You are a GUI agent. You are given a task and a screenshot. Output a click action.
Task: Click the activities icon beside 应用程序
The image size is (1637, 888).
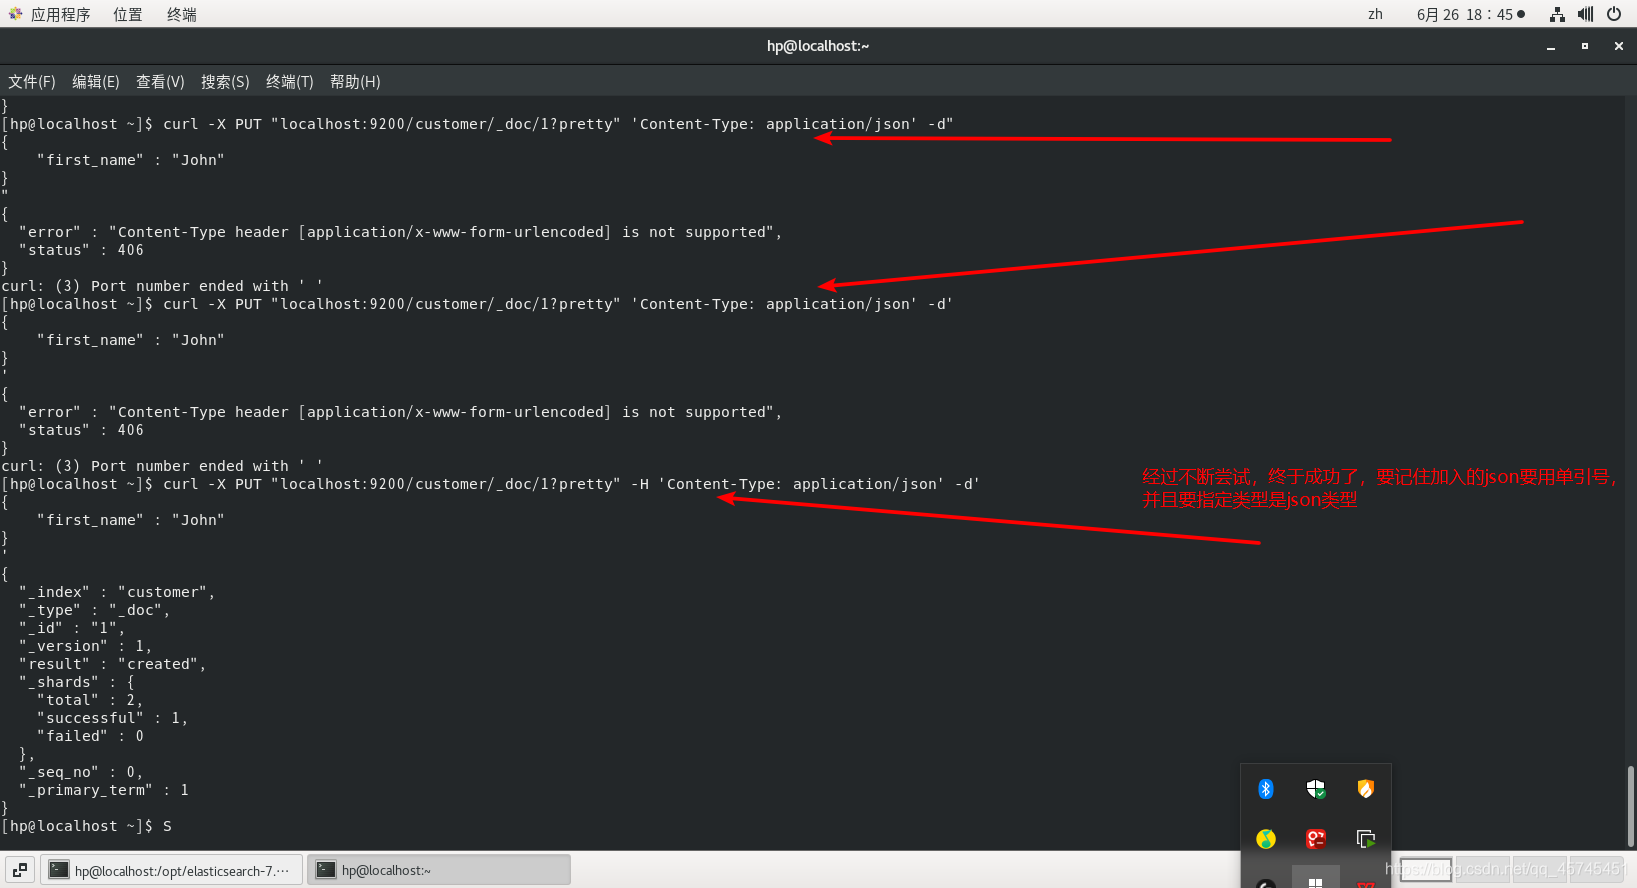pos(15,14)
